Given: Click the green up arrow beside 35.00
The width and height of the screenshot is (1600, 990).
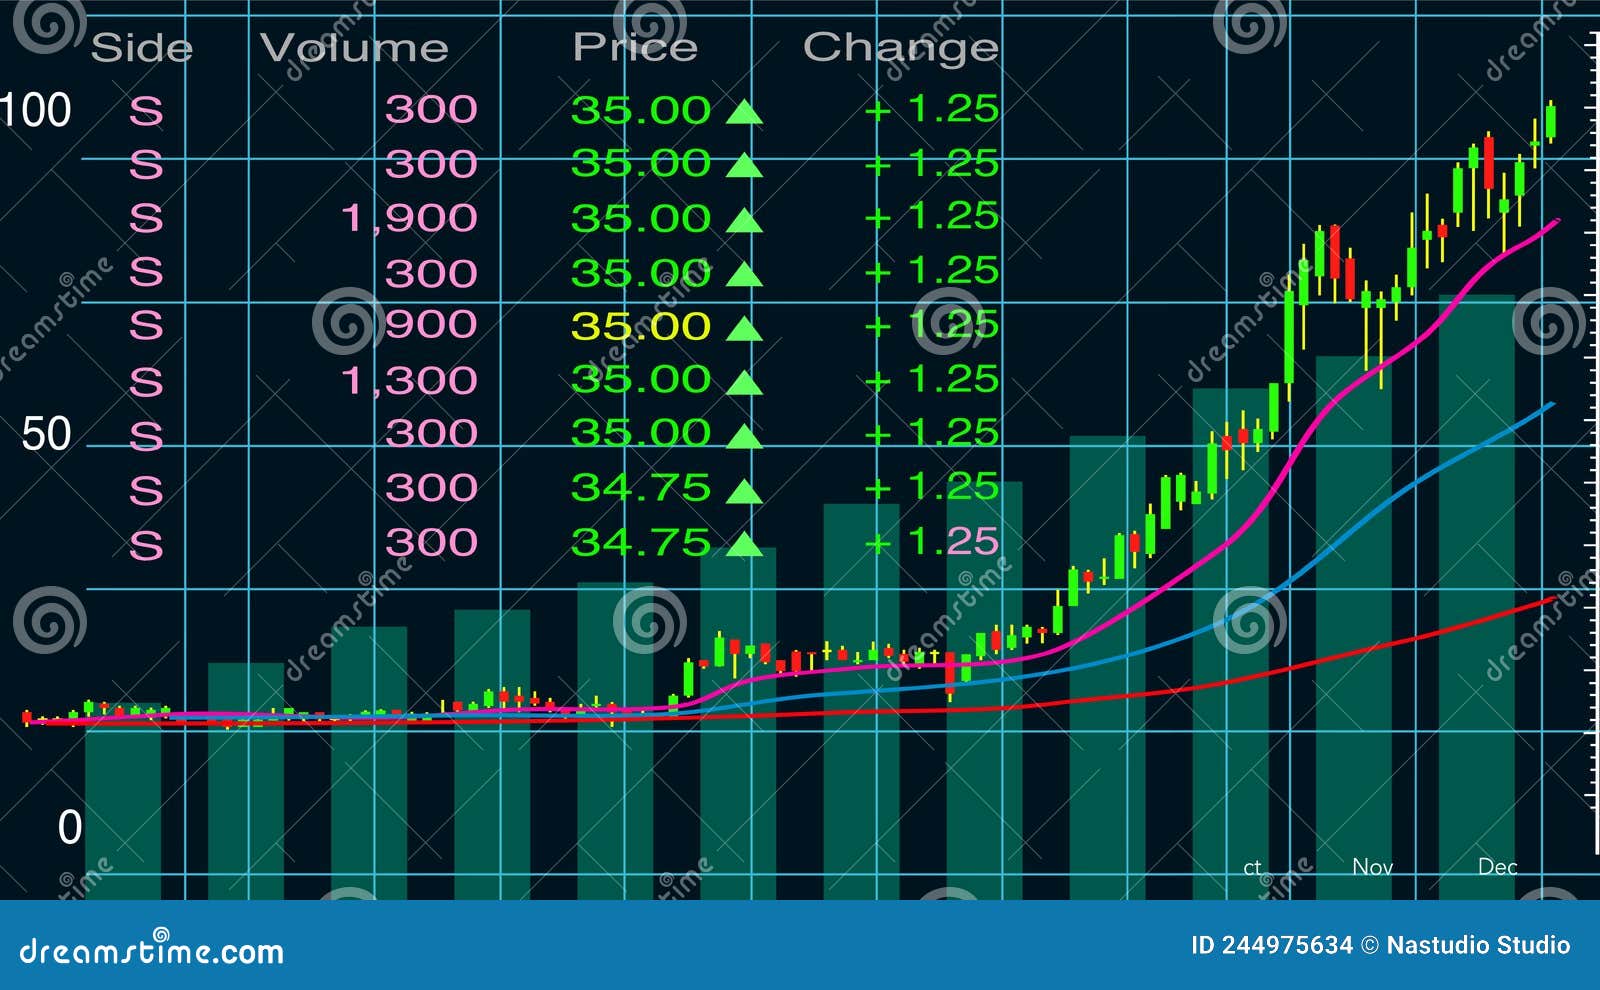Looking at the screenshot, I should click(744, 110).
